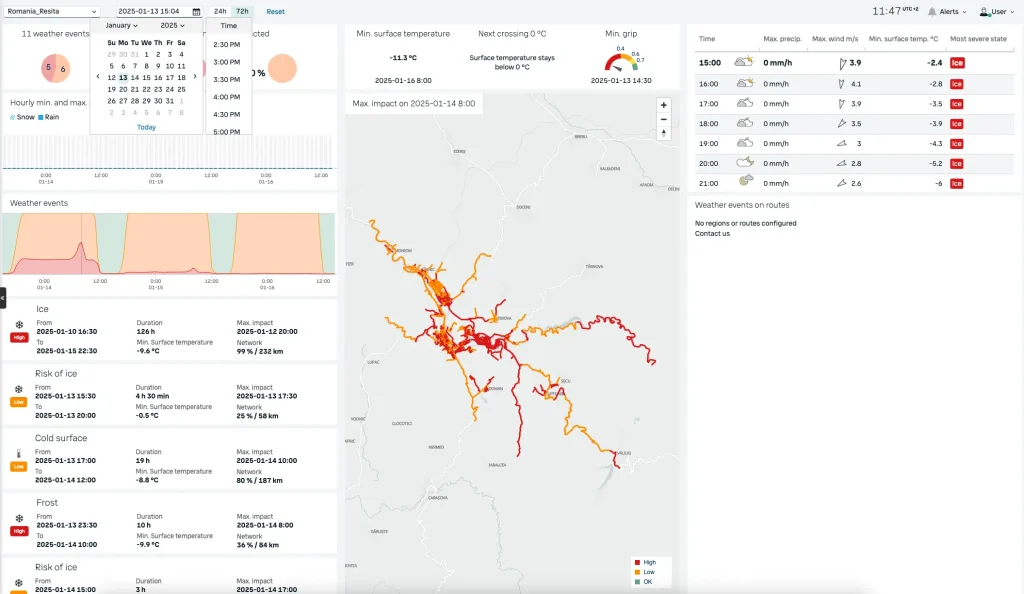Go to next month in calendar
Viewport: 1024px width, 594px height.
(x=194, y=77)
